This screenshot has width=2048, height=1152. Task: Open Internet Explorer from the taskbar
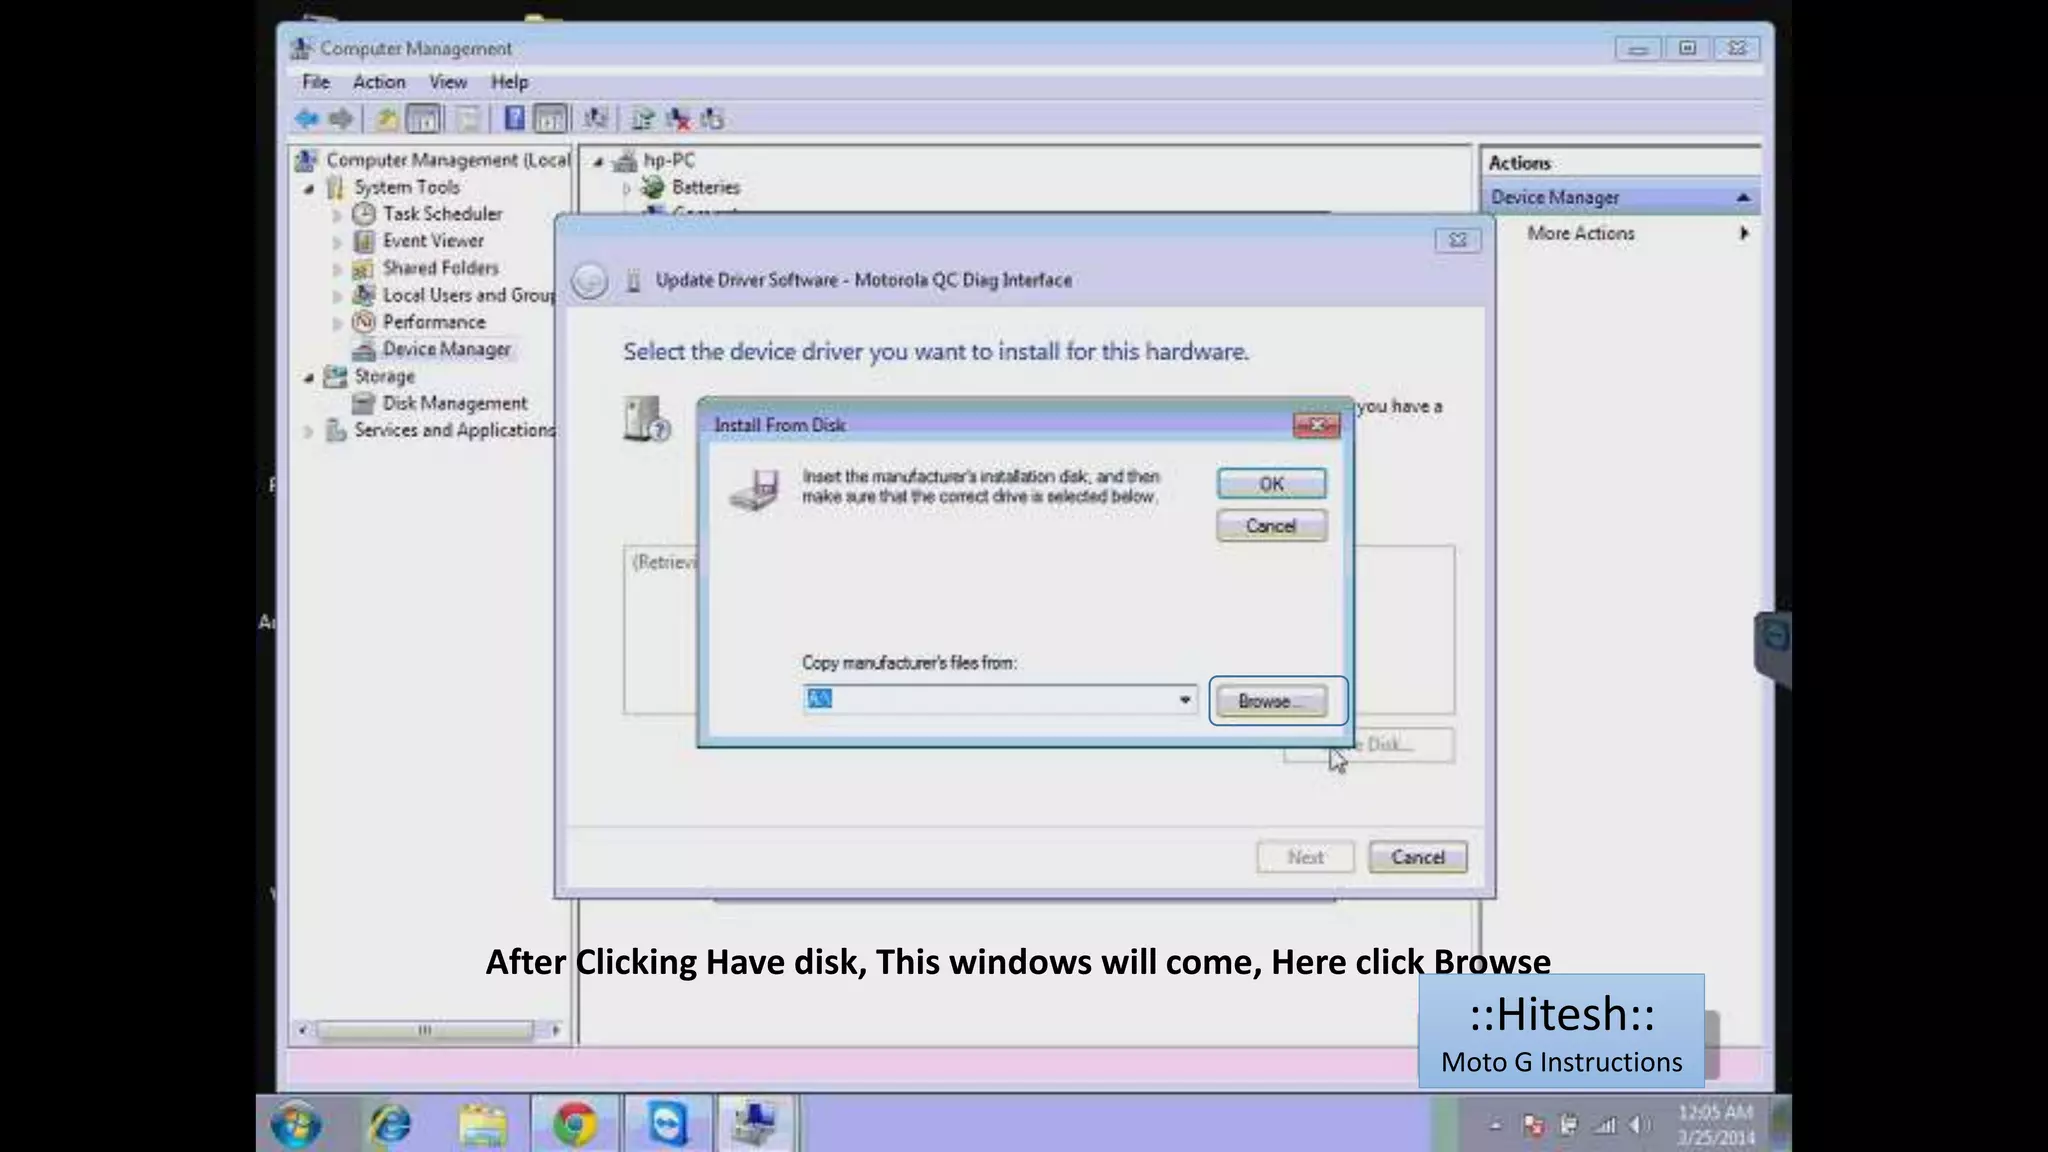[390, 1124]
